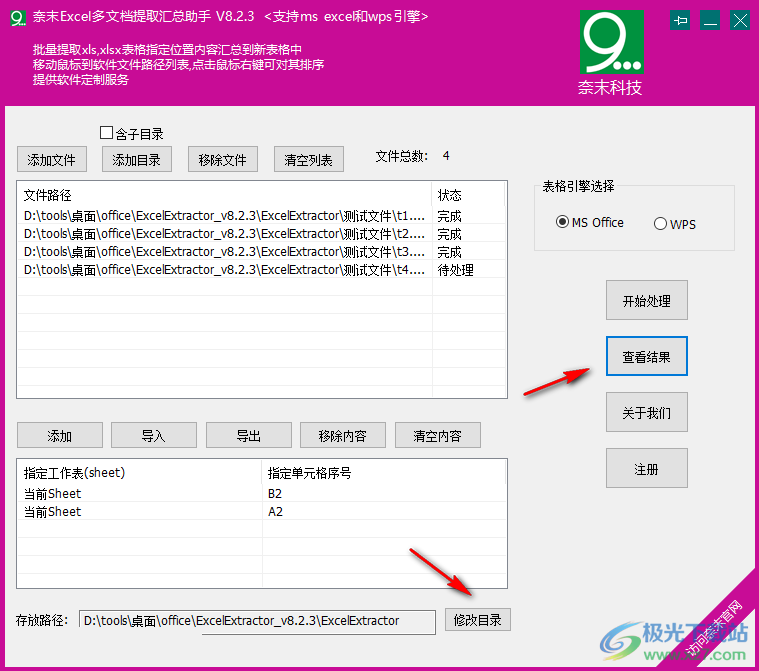Click the 移除文件 button

click(223, 159)
